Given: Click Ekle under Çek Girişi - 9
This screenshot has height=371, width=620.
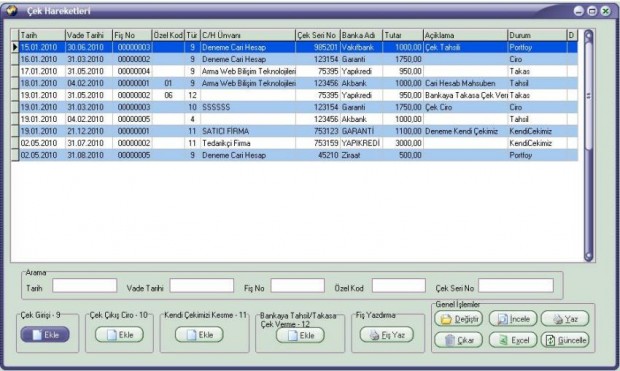Looking at the screenshot, I should pos(45,335).
